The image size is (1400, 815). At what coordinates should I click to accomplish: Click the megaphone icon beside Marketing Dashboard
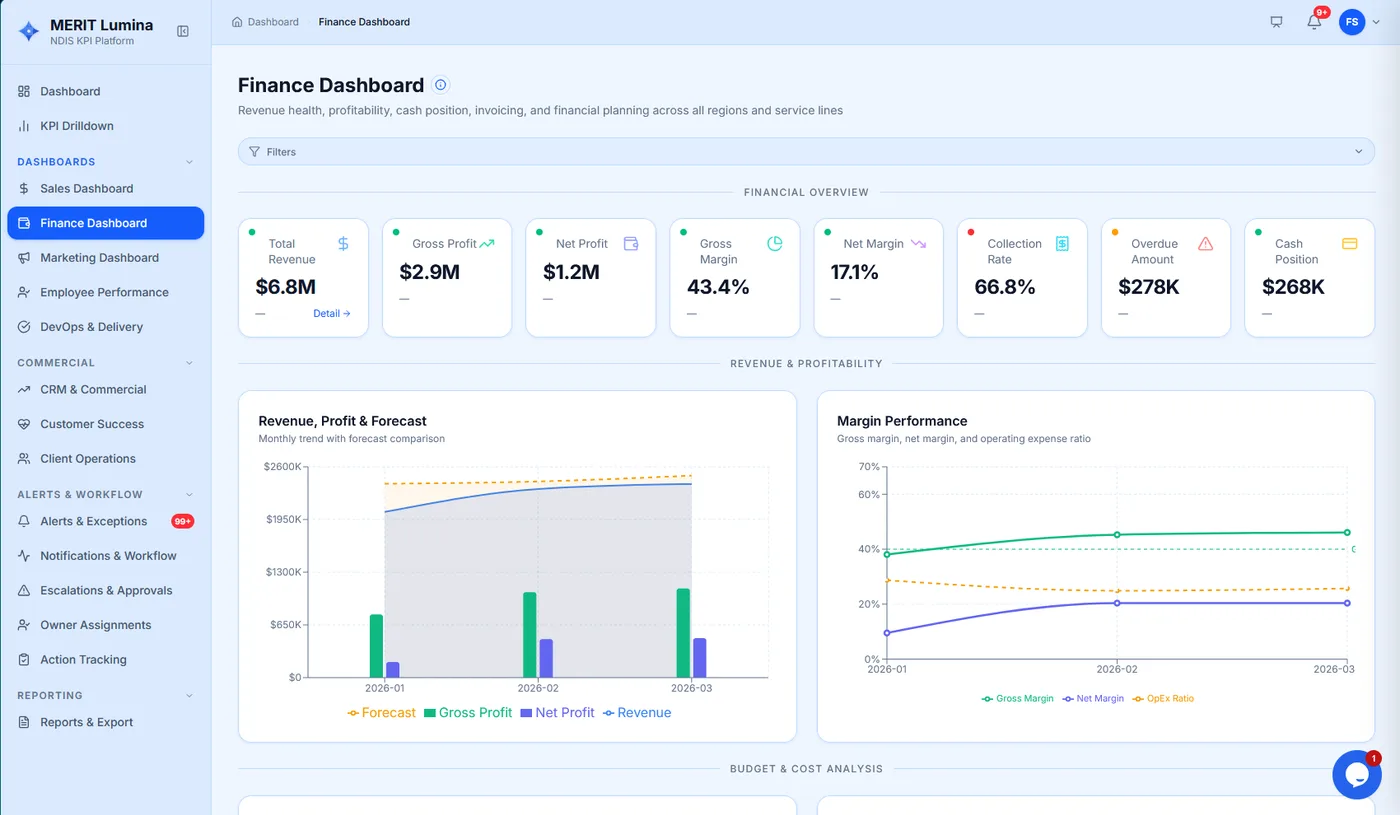tap(24, 258)
